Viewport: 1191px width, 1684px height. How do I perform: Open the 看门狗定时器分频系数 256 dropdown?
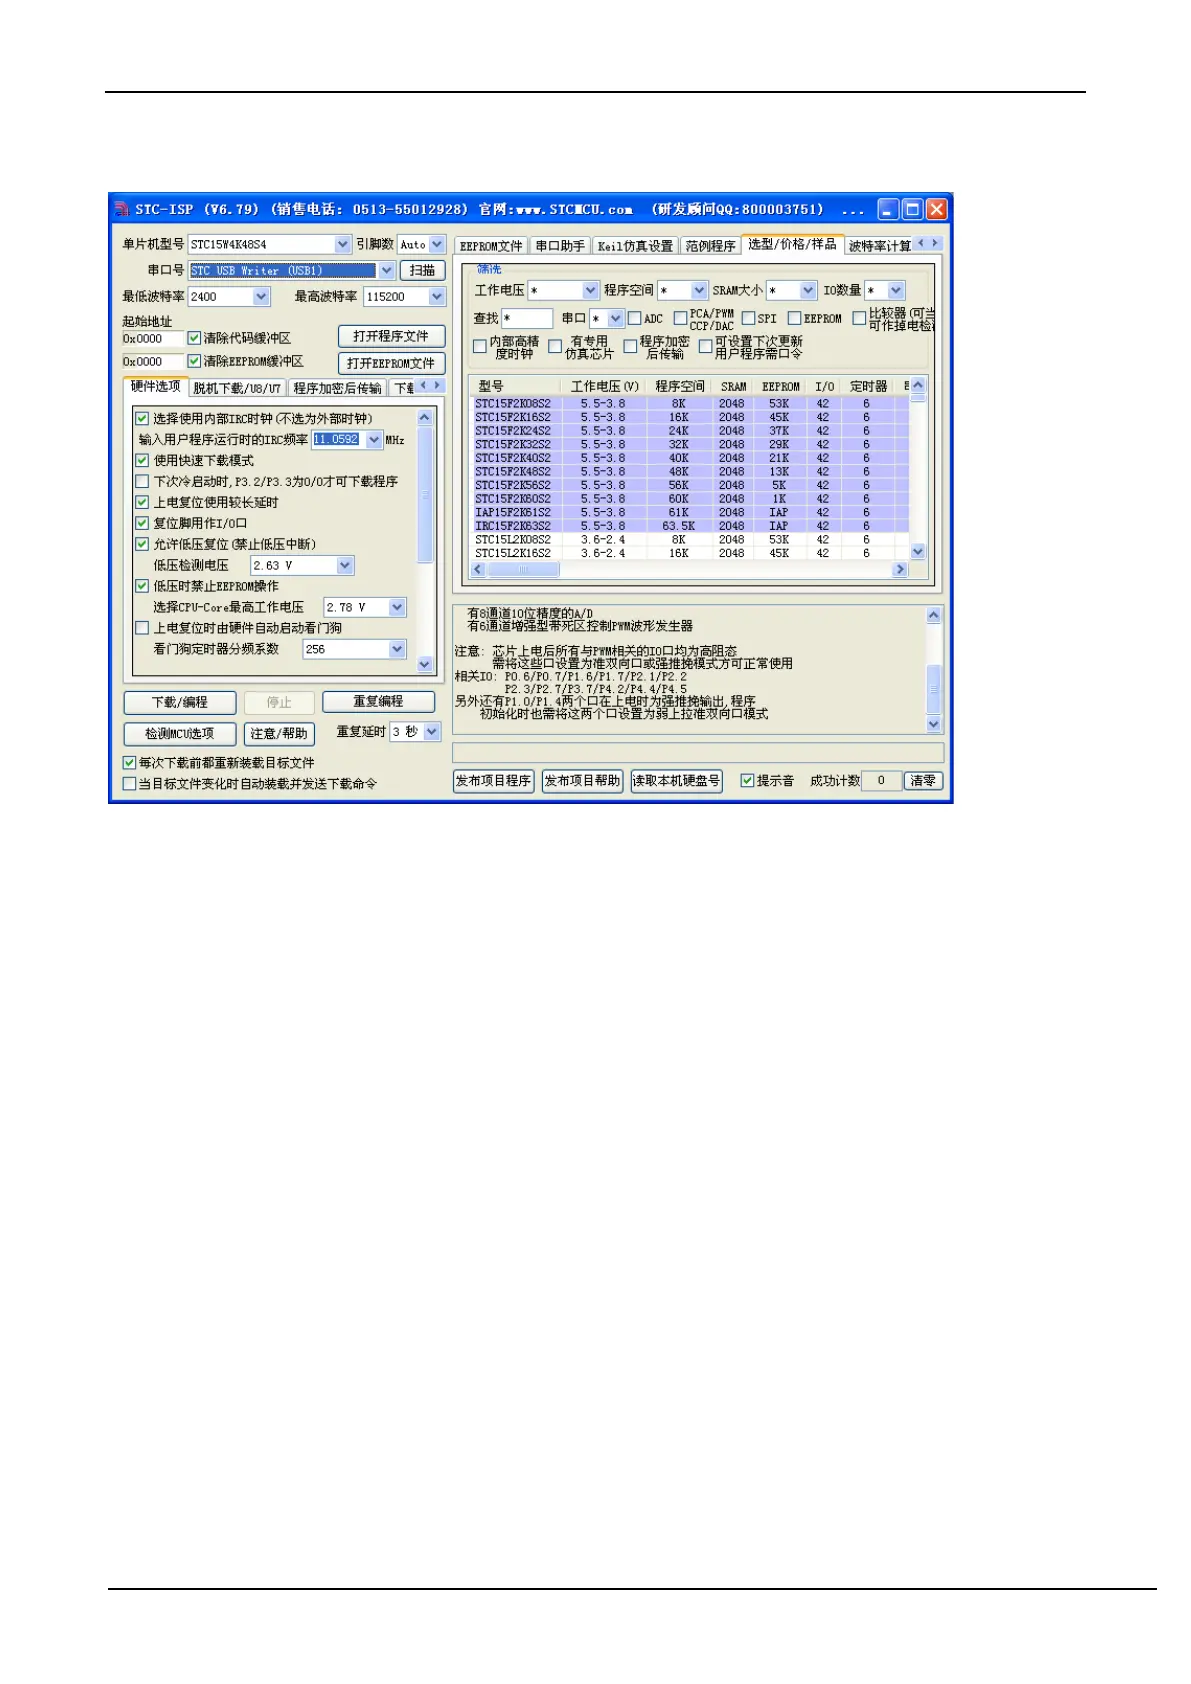tap(397, 649)
